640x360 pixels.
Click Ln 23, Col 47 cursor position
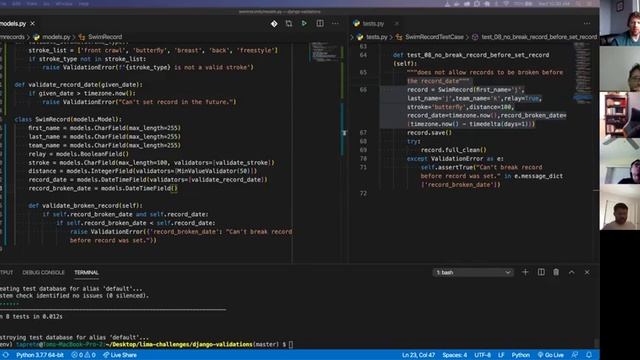pyautogui.click(x=418, y=355)
